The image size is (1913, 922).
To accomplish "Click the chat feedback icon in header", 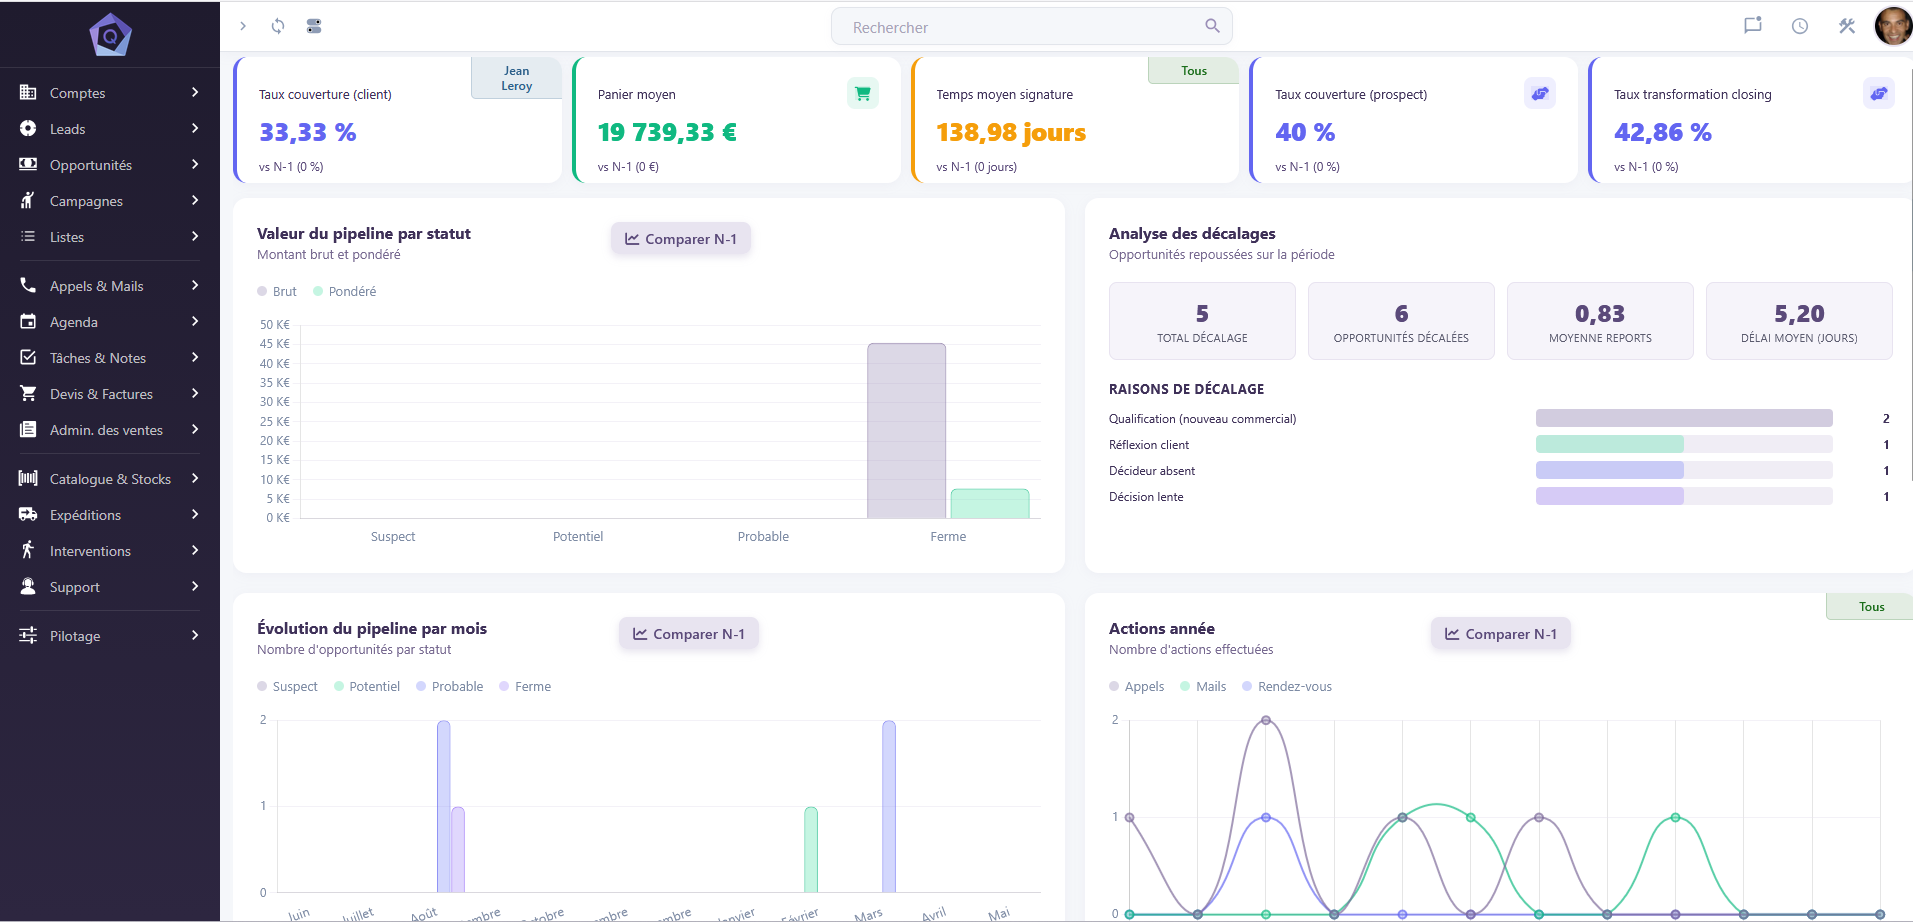I will (1753, 26).
